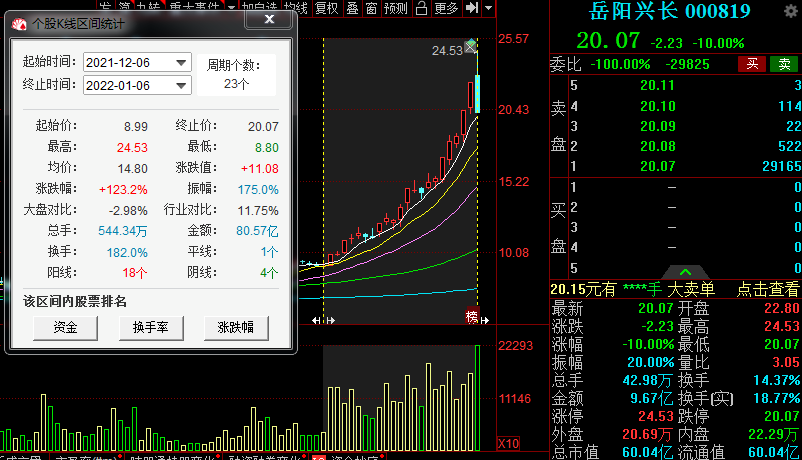Click the 量比 value 3.05
The image size is (802, 460).
[786, 362]
